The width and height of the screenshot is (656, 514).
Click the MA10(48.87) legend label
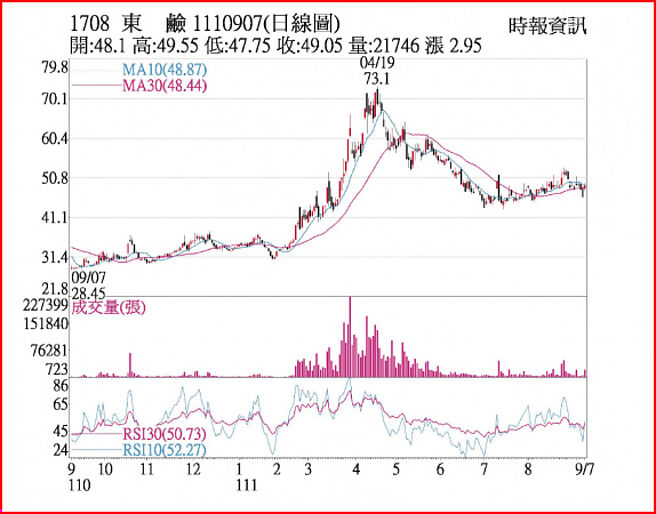tap(164, 69)
